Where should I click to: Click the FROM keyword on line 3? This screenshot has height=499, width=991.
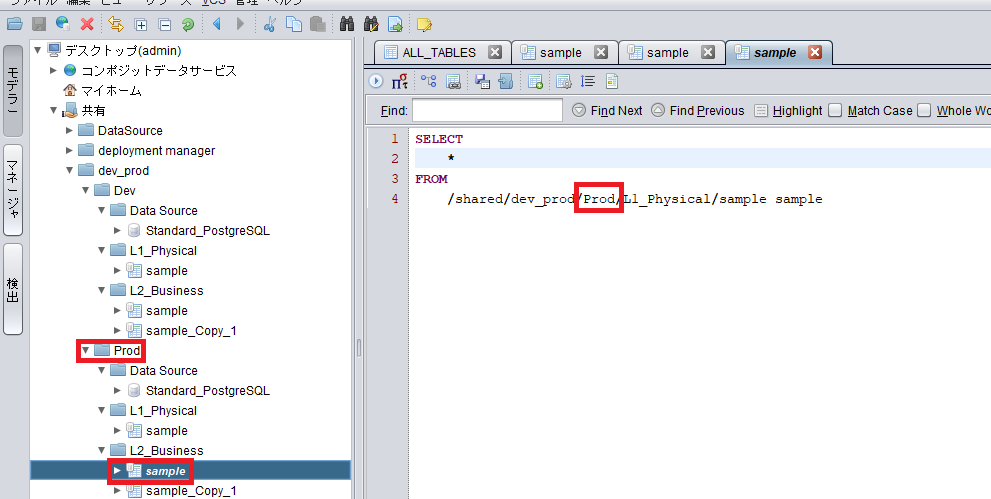coord(432,179)
